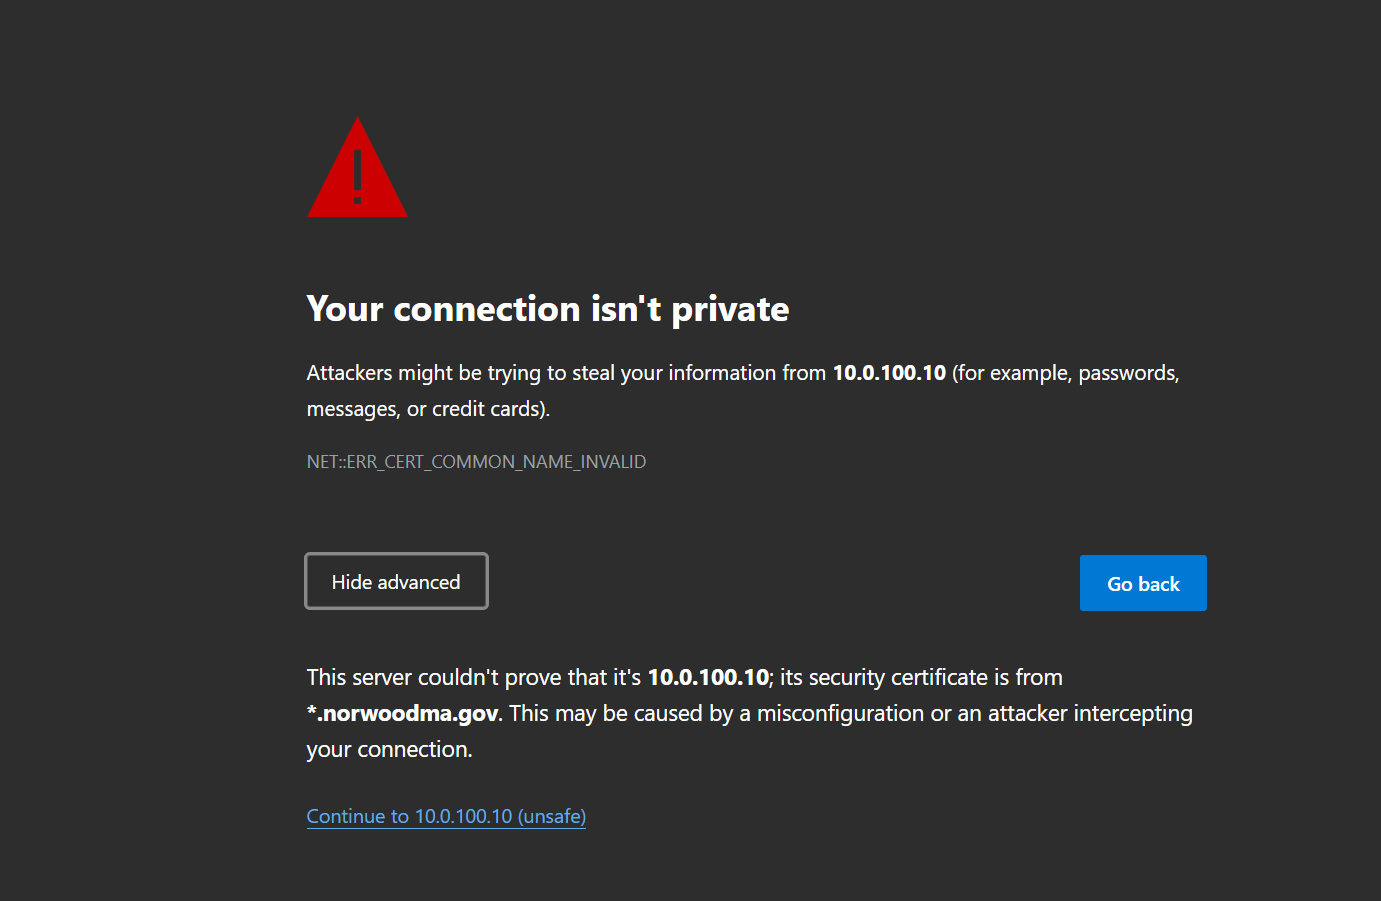Click the NET::ERR_CERT_COMMON_NAME_INVALID error code
The width and height of the screenshot is (1381, 901).
point(476,462)
